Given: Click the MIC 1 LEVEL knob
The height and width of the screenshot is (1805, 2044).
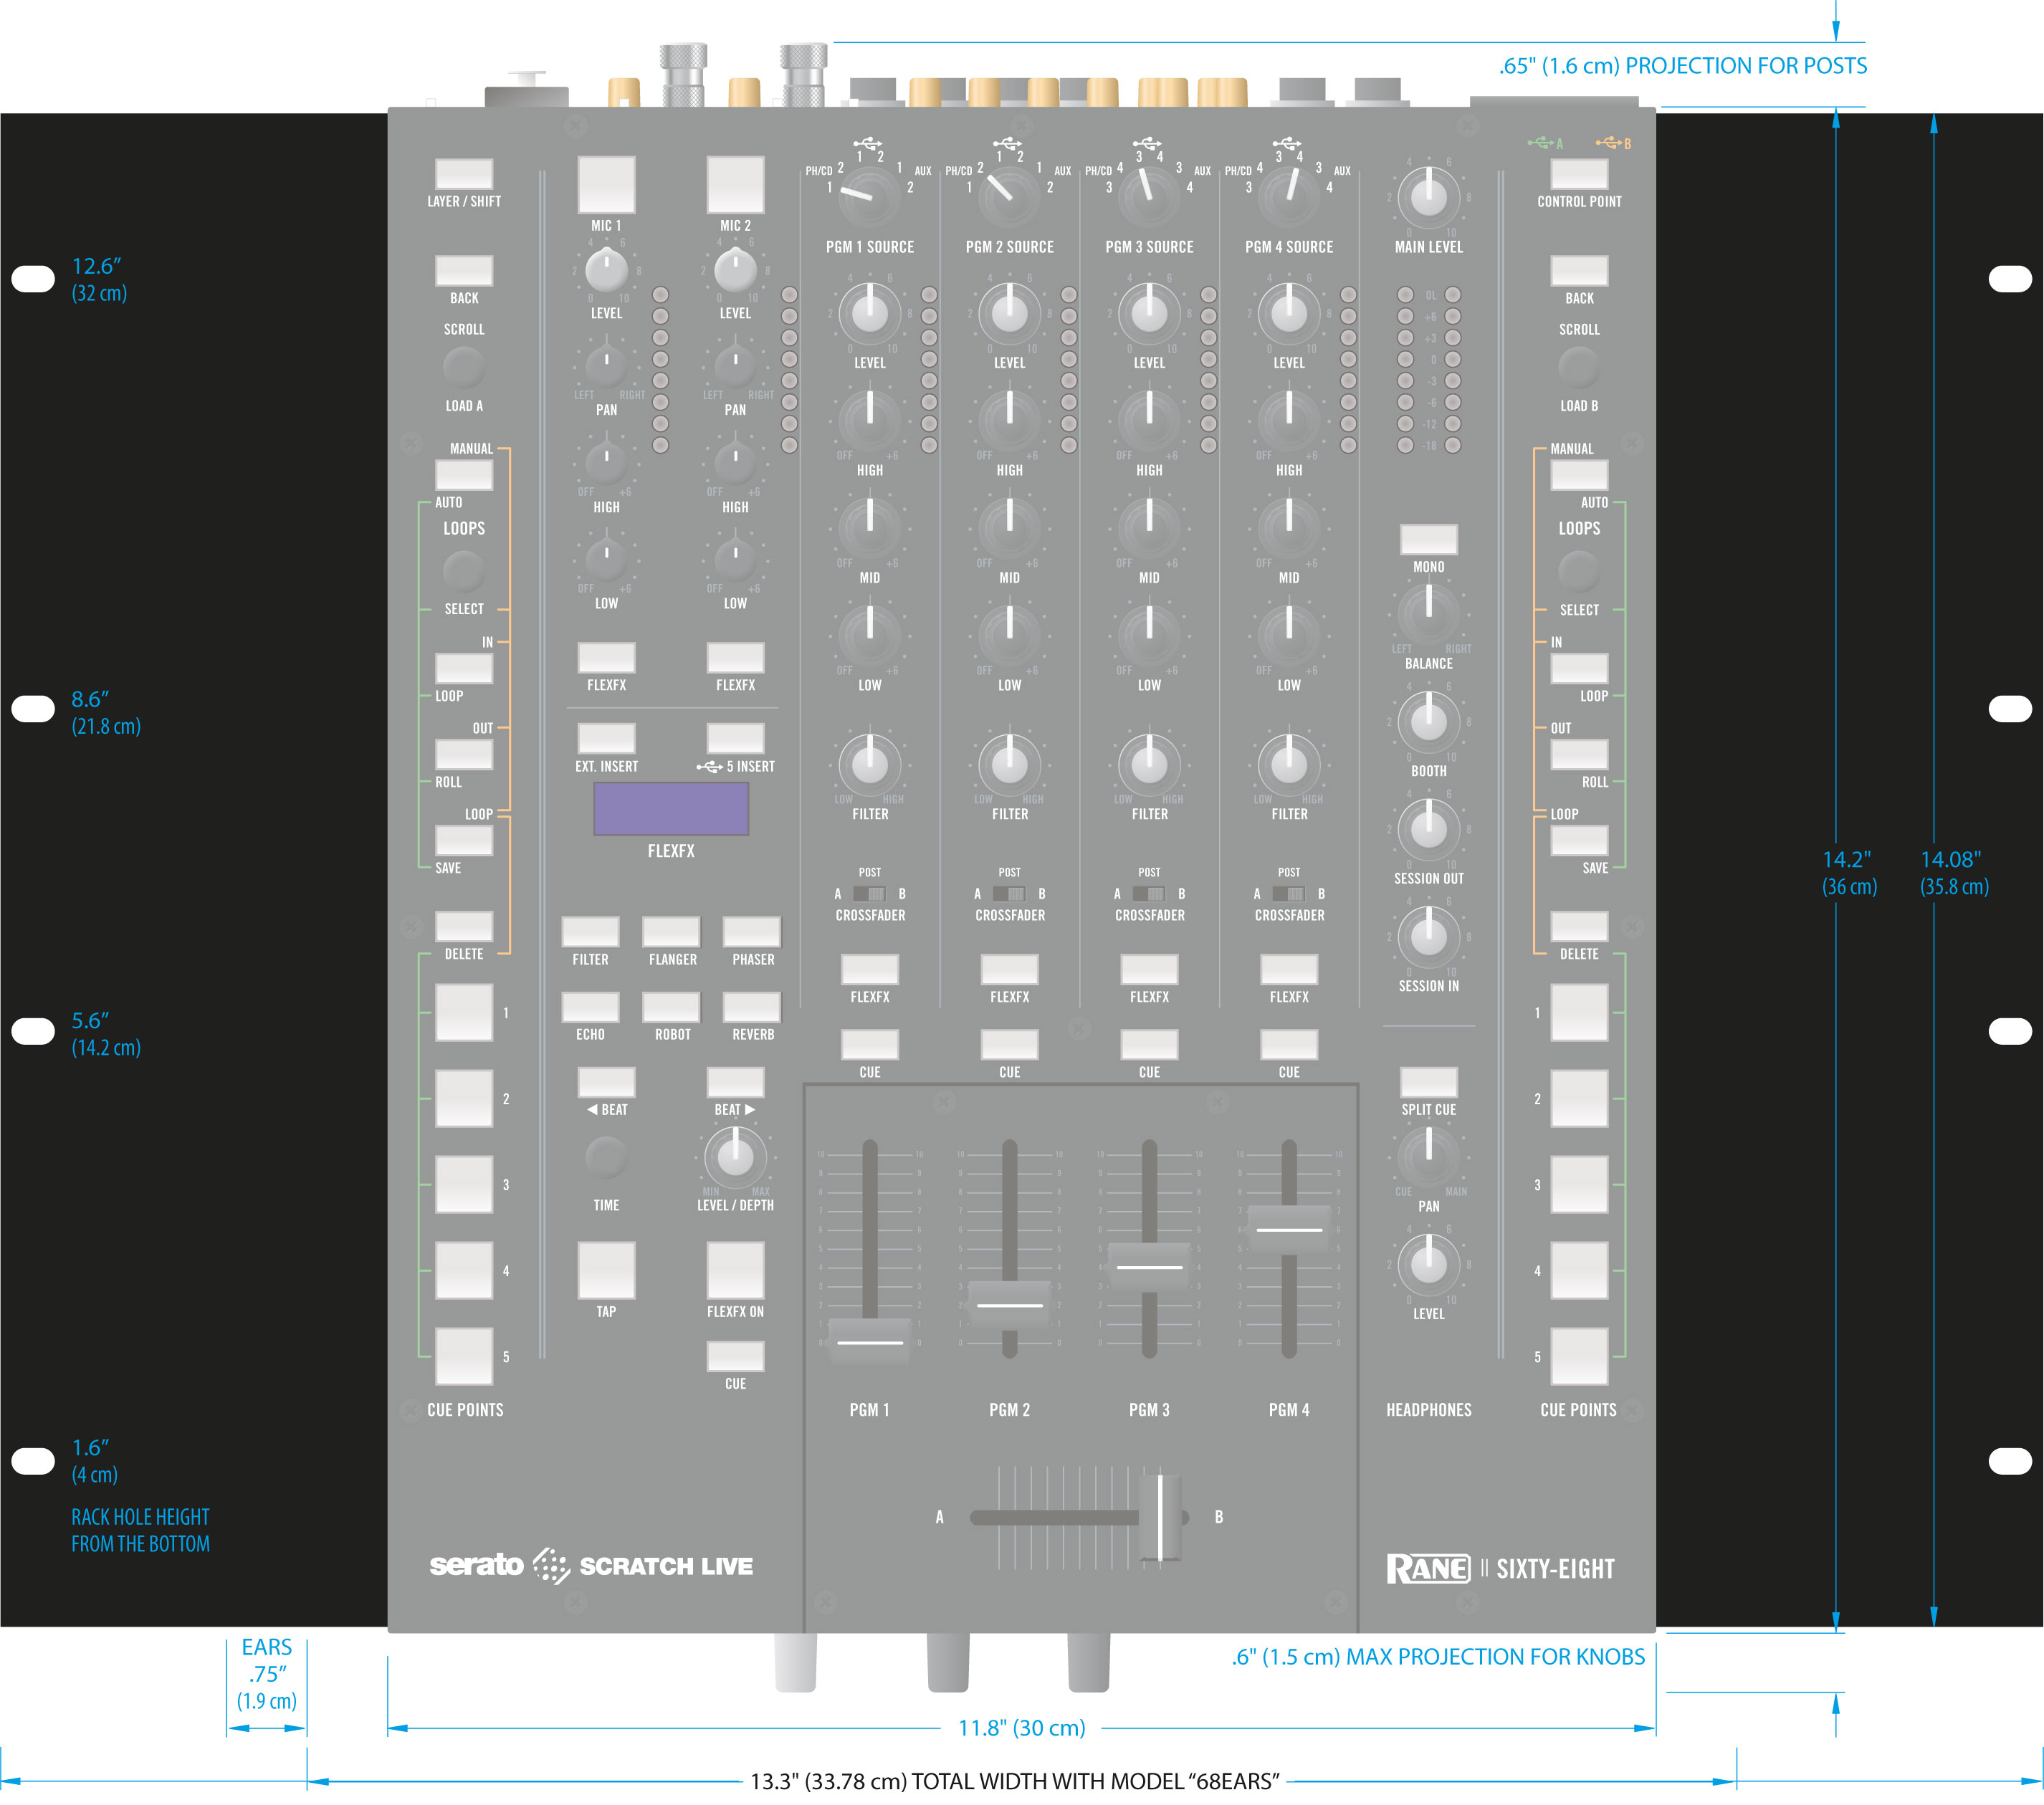Looking at the screenshot, I should 606,270.
